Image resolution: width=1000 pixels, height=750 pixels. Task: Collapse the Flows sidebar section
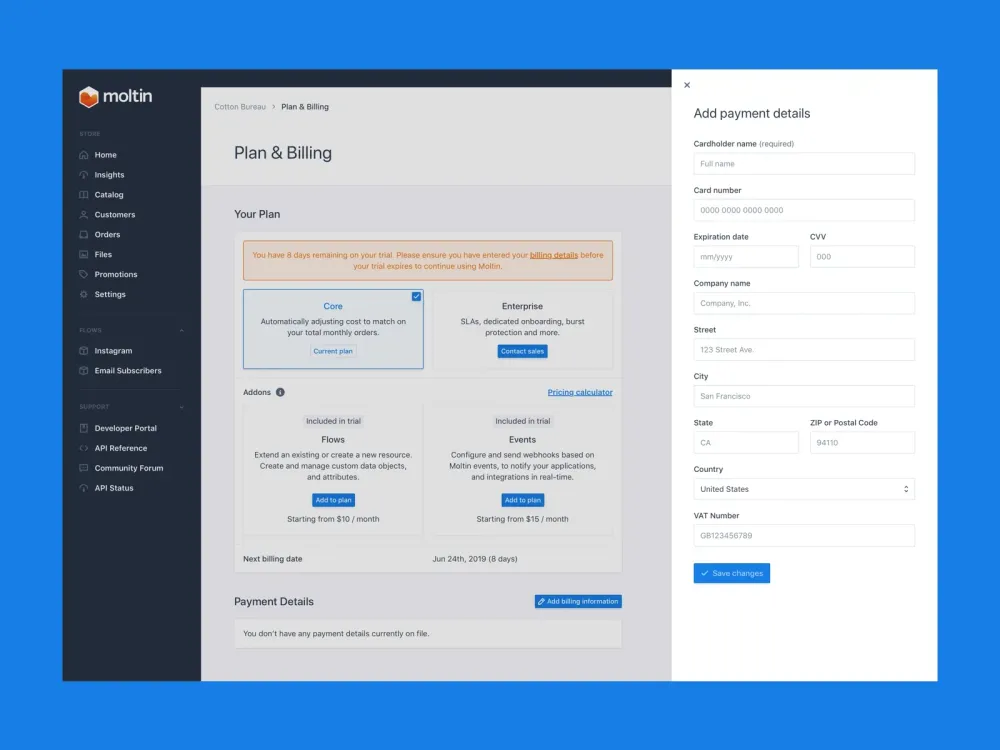point(181,330)
